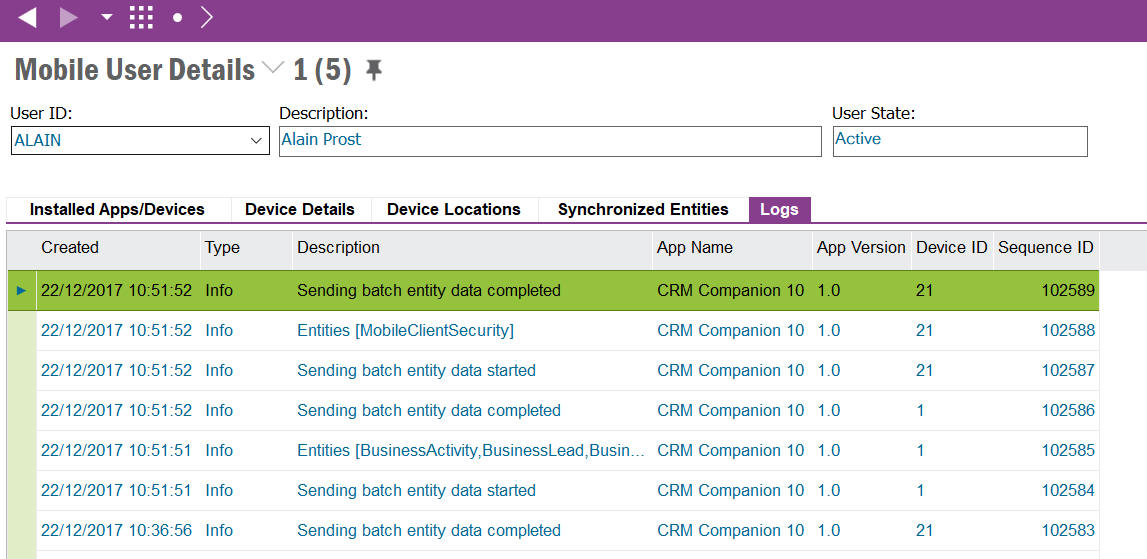Select the Entities [MobileClientSecurity] log row
Viewport: 1147px width, 559px height.
coord(405,330)
